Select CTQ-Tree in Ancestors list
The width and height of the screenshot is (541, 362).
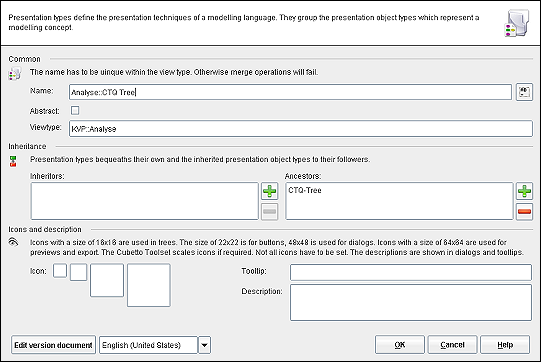click(305, 190)
